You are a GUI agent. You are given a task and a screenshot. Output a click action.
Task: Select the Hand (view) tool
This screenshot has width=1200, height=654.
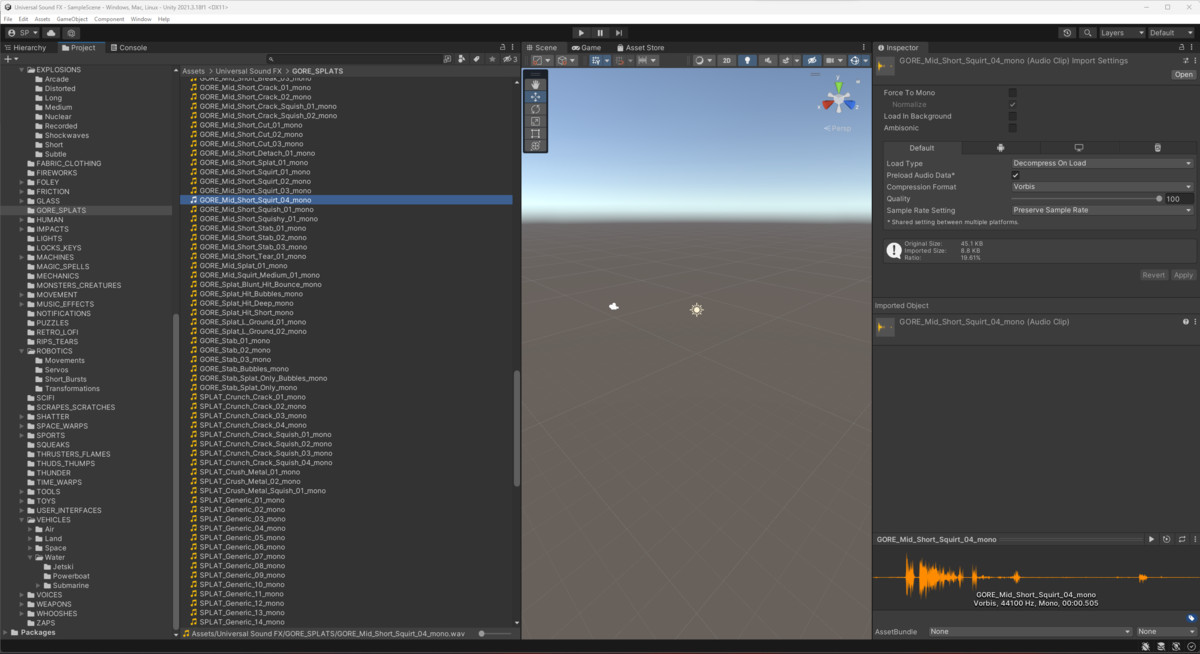click(x=535, y=85)
